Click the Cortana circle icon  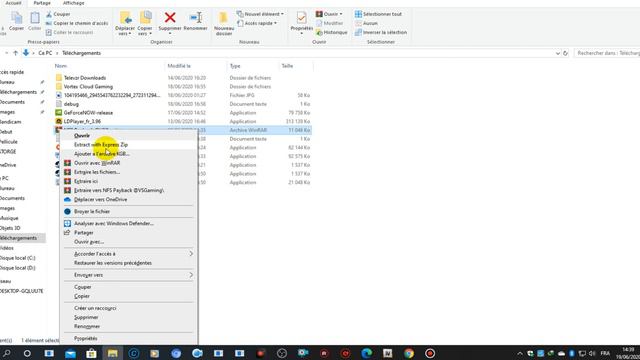(x=27, y=353)
